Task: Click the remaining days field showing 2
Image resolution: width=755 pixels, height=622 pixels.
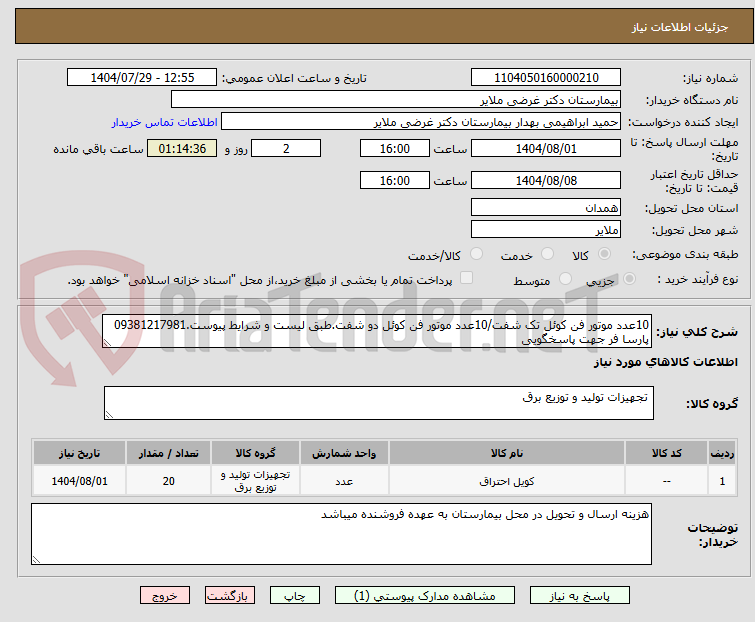Action: [286, 148]
